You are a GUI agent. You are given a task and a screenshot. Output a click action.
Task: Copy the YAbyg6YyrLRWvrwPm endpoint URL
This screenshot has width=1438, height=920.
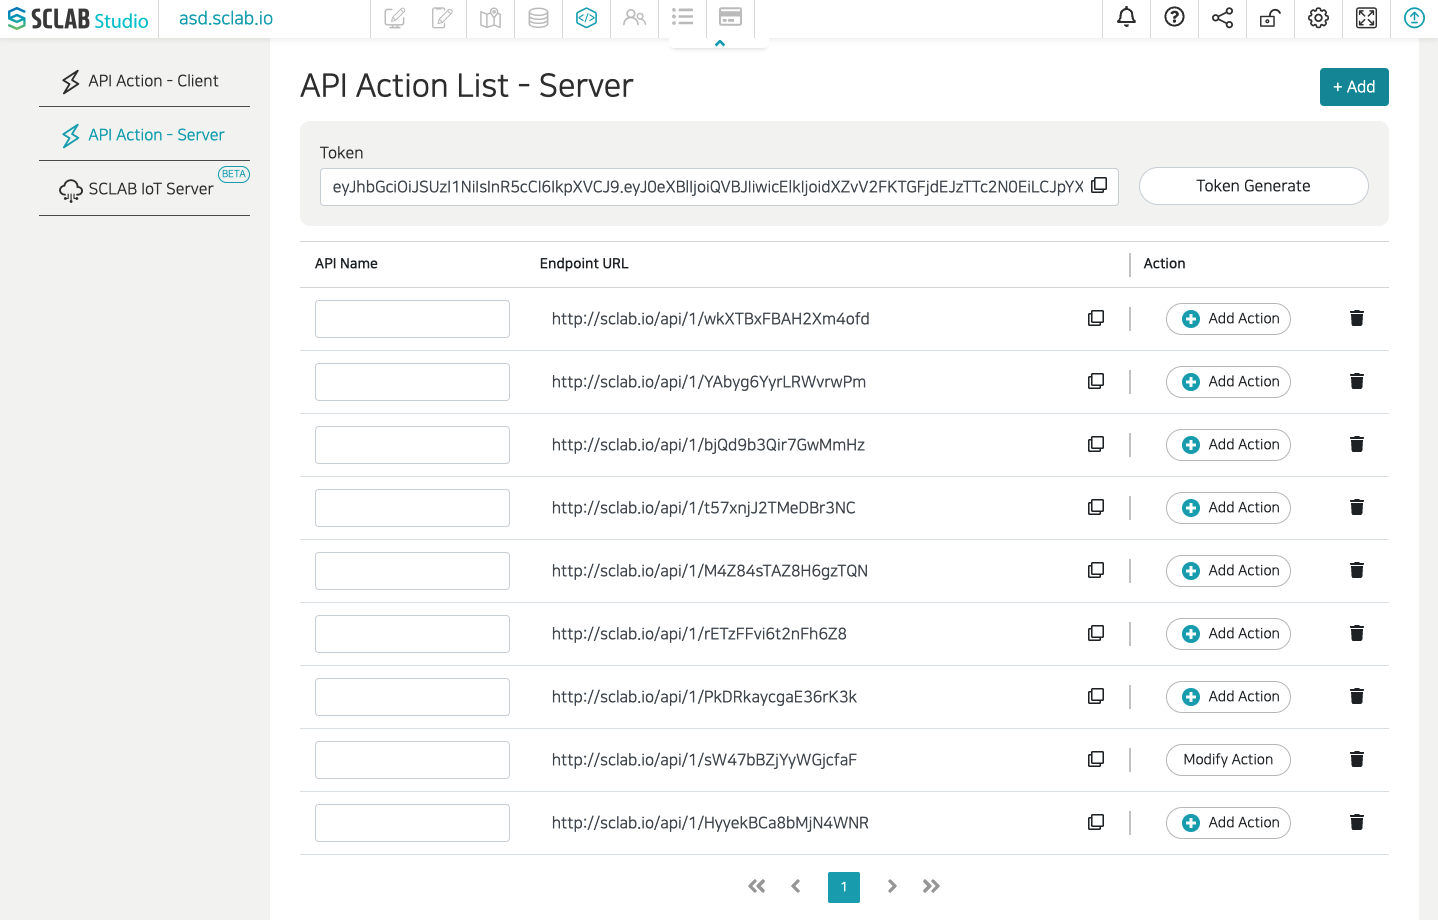tap(1096, 381)
